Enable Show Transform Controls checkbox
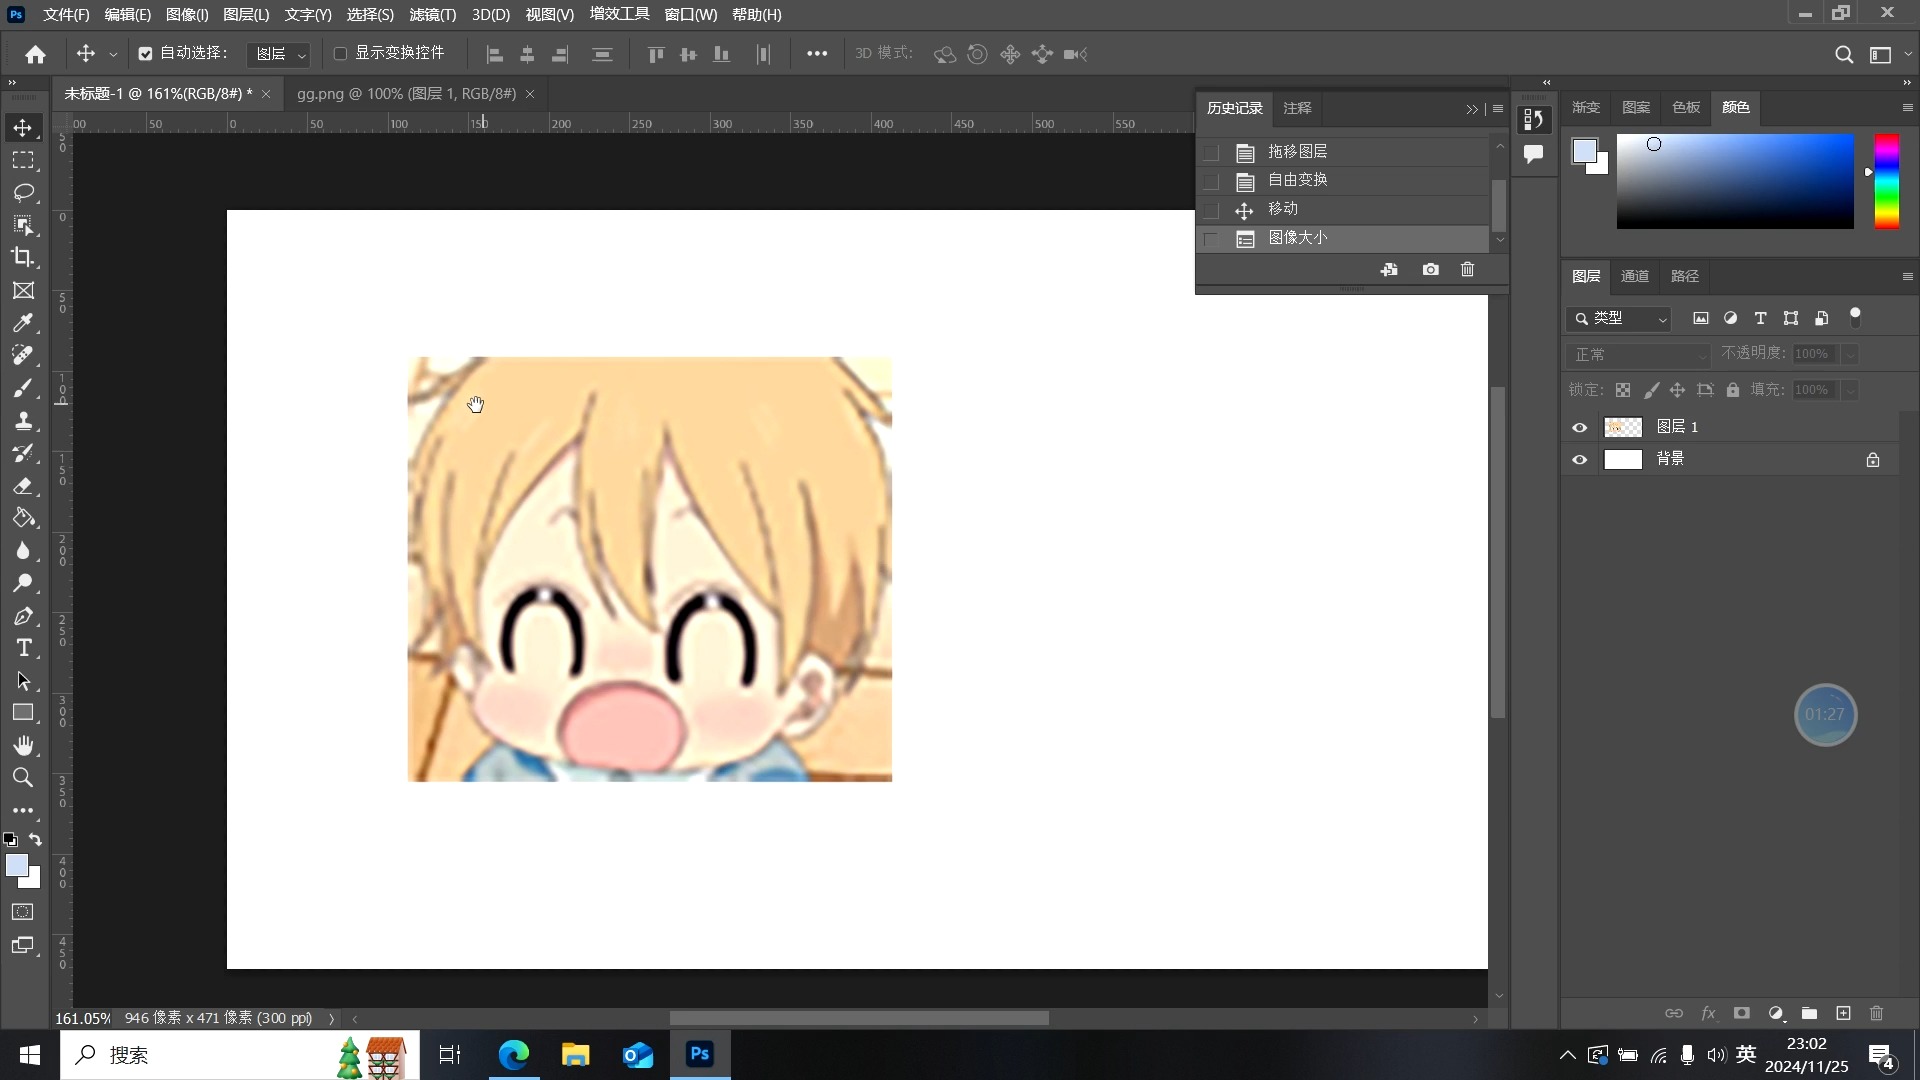The height and width of the screenshot is (1080, 1920). pyautogui.click(x=340, y=54)
